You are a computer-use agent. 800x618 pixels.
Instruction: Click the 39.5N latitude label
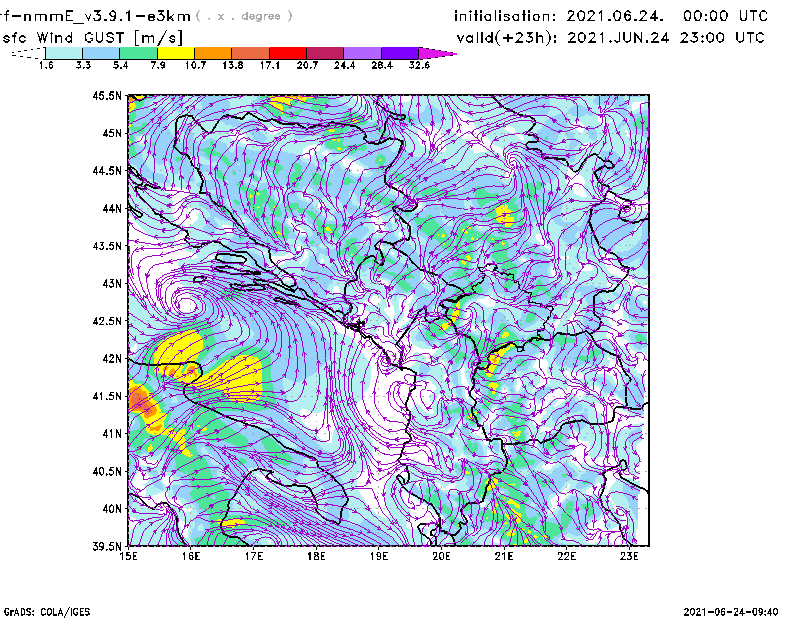point(107,546)
